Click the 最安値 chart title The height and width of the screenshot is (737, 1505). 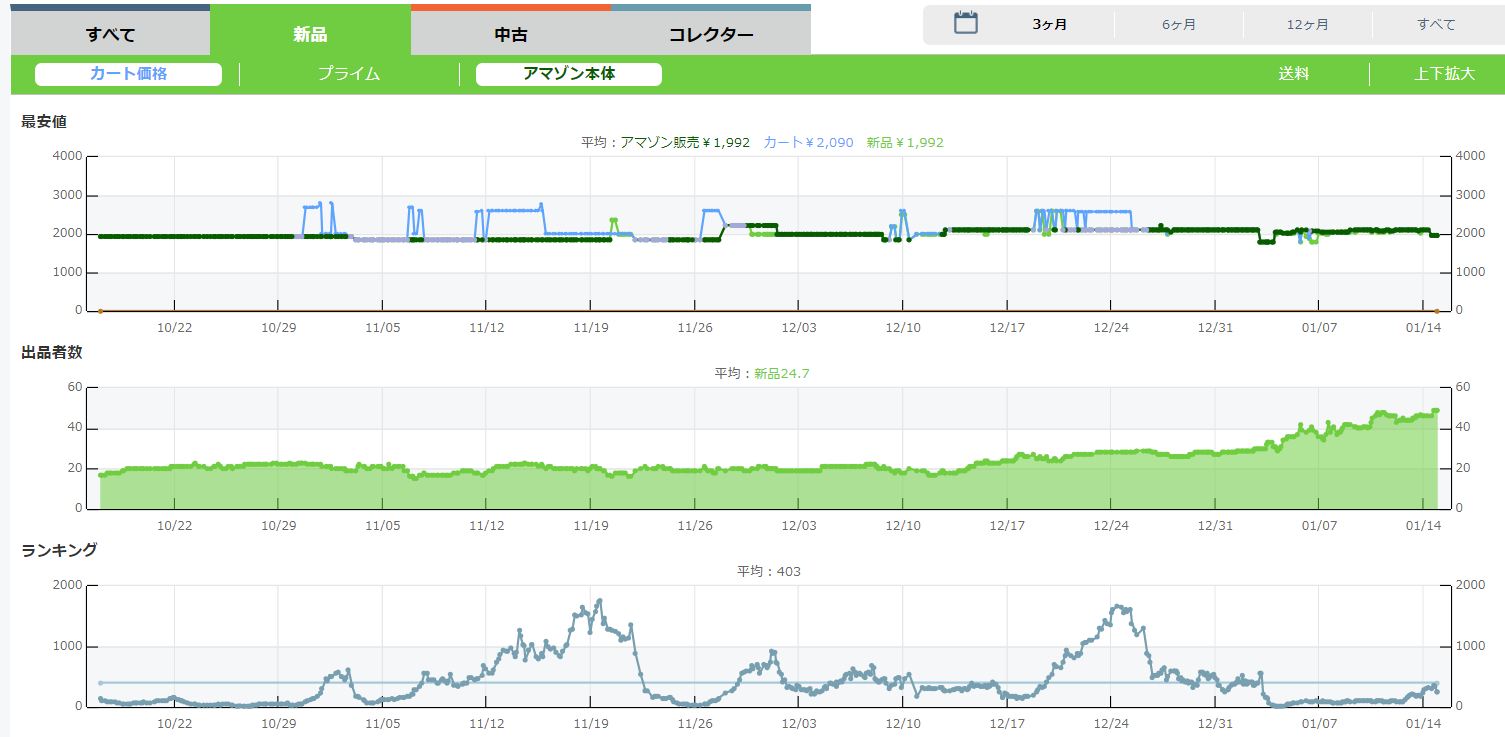click(x=44, y=122)
